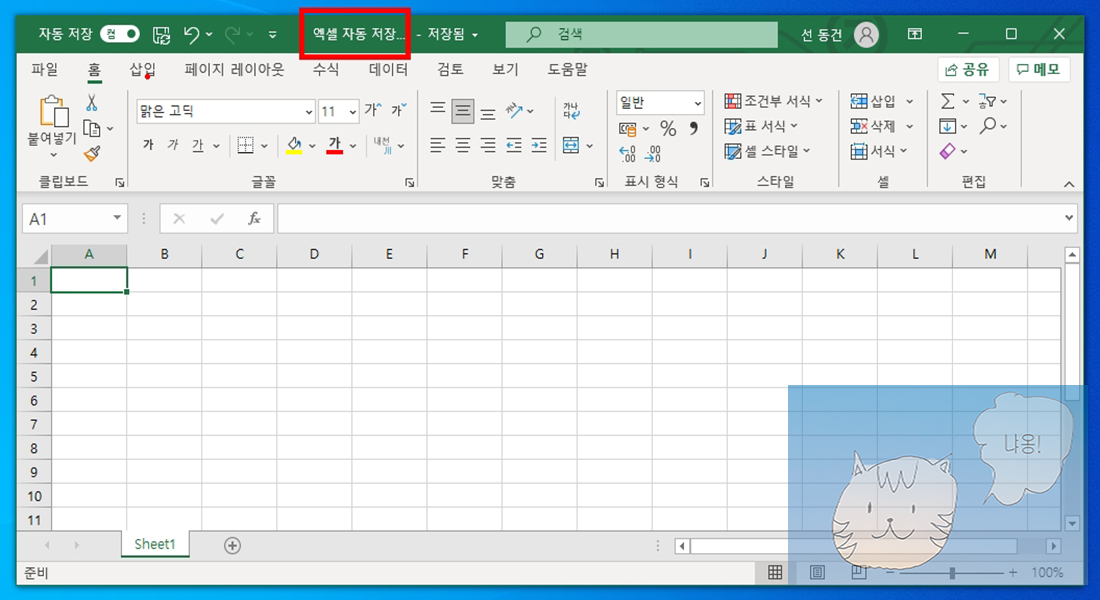1100x600 pixels.
Task: Click the Increase Font Size icon
Action: (373, 110)
